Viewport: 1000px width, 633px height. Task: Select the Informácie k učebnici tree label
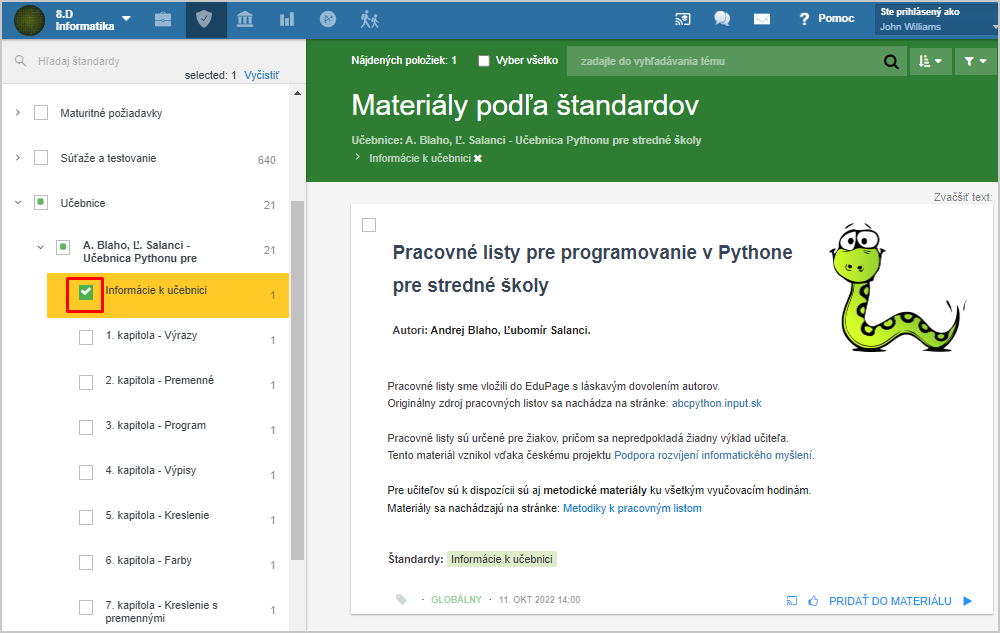pos(156,290)
